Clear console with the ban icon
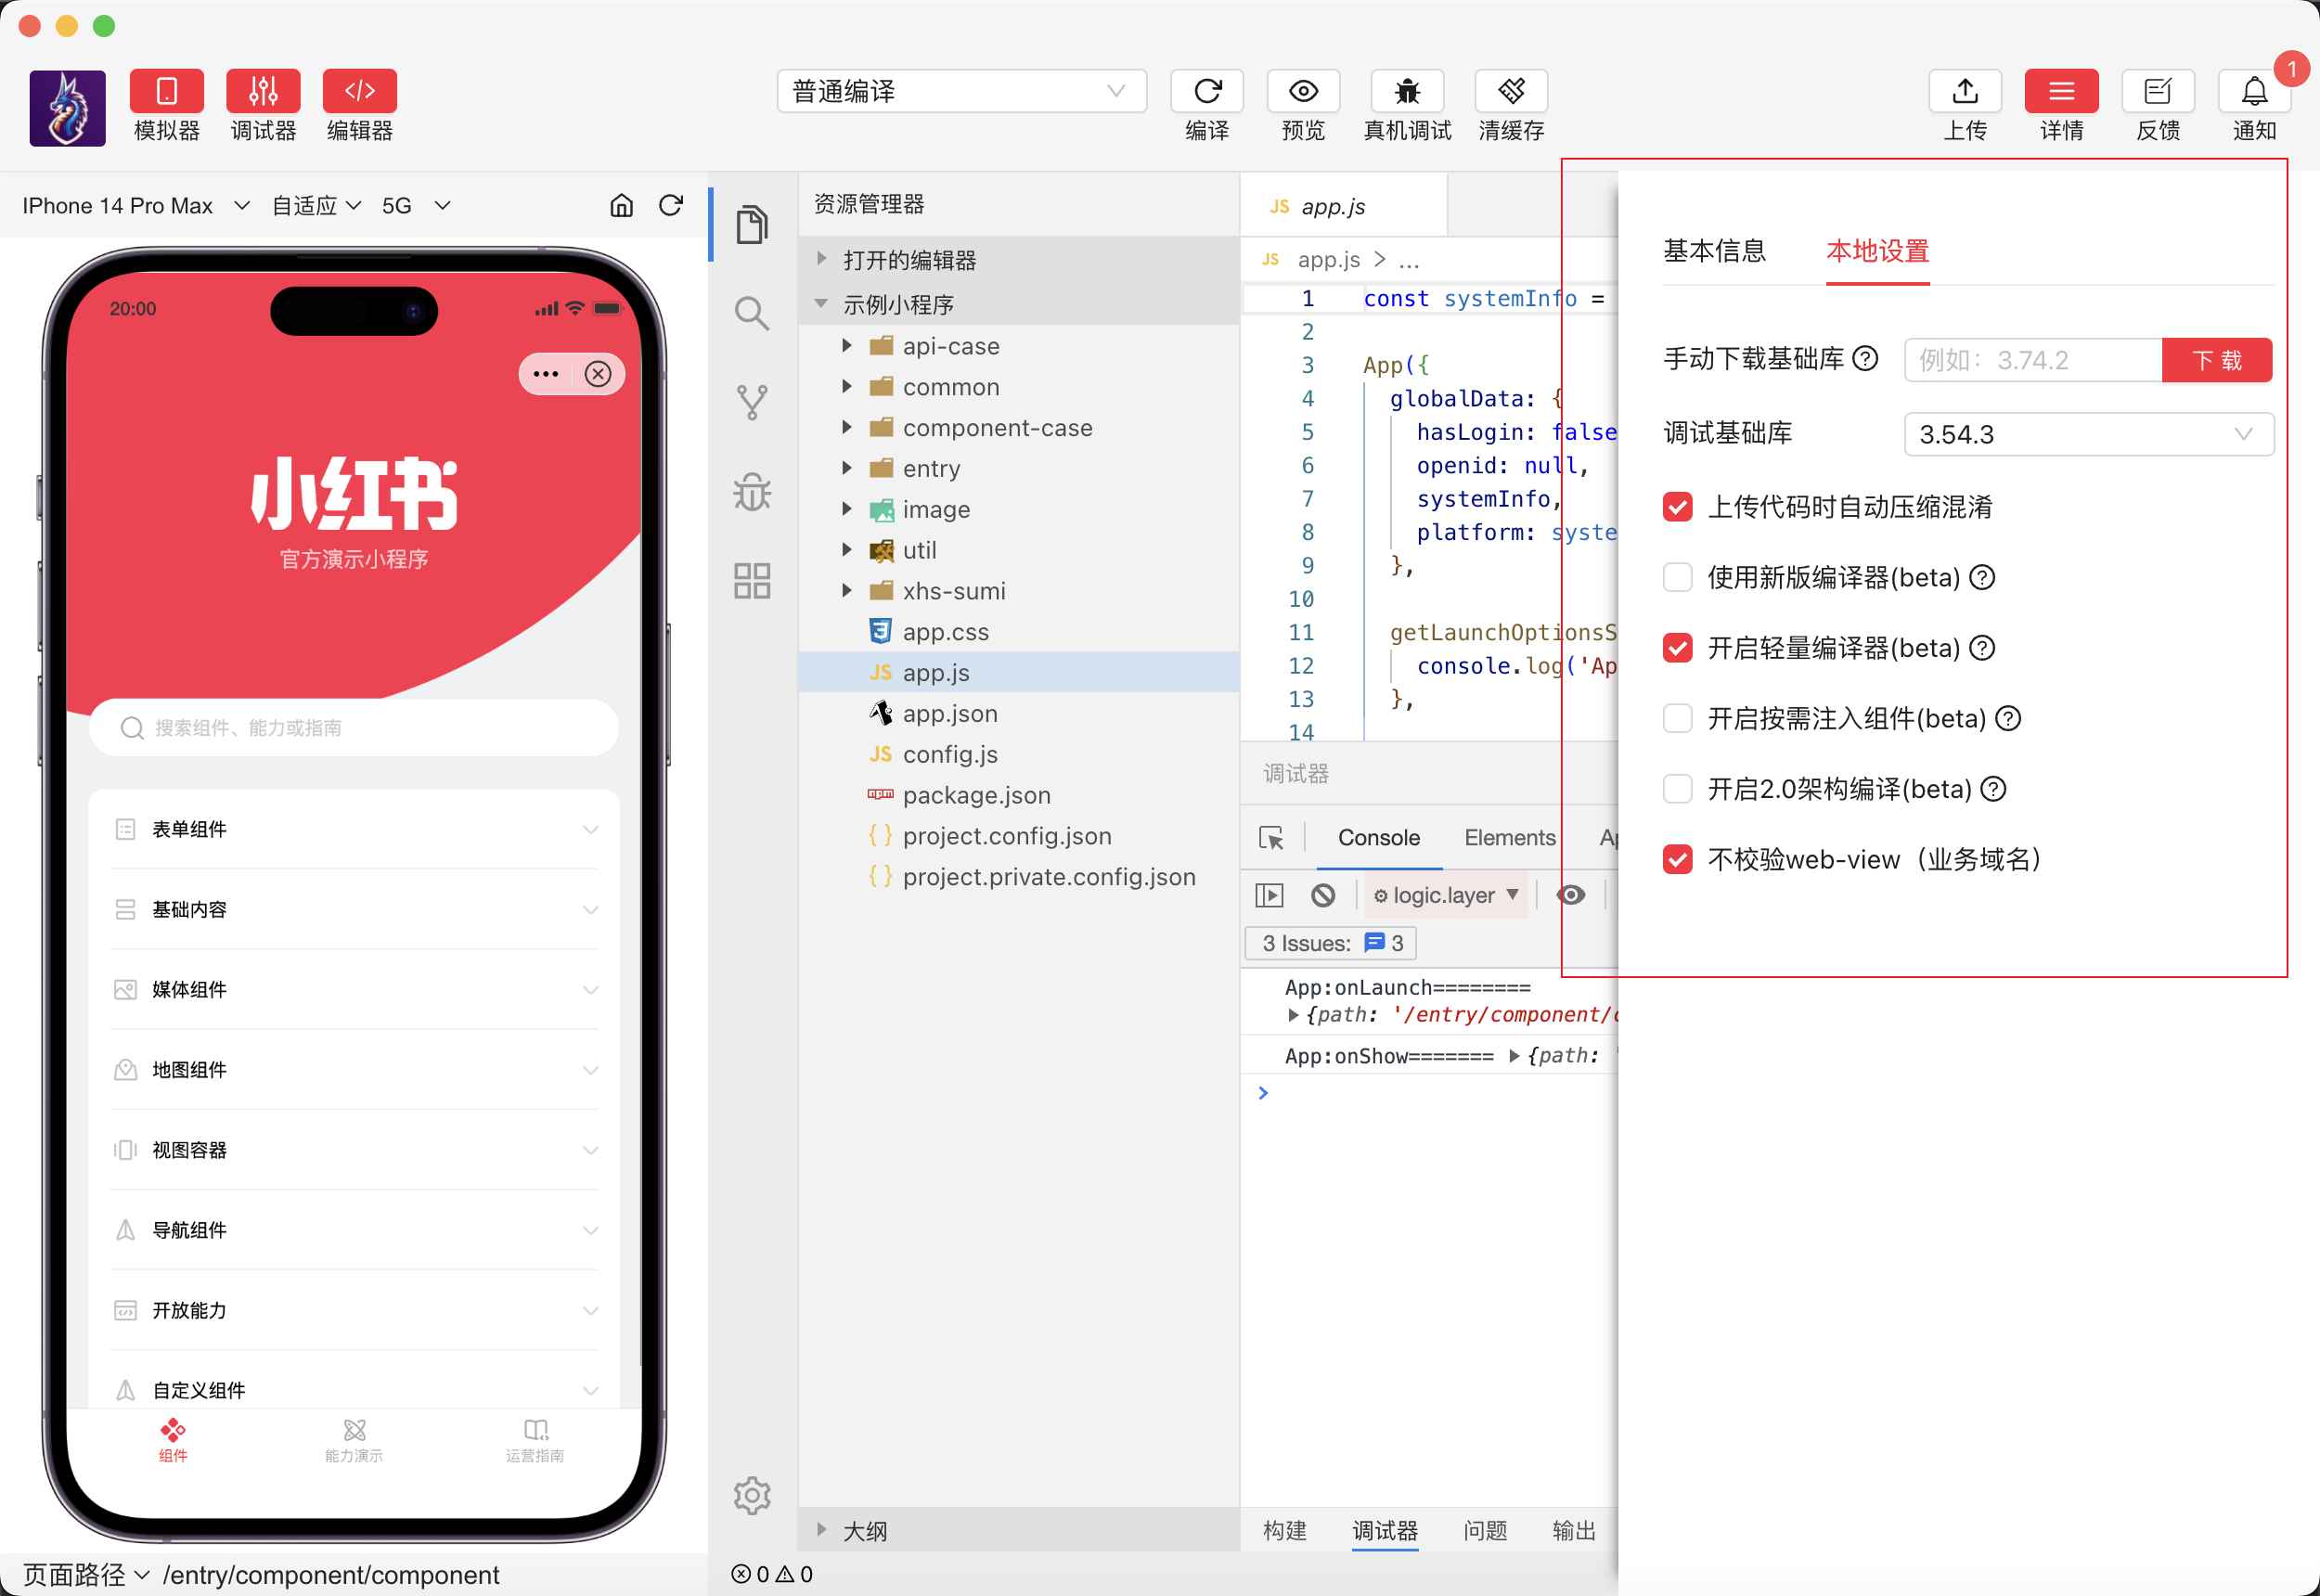The width and height of the screenshot is (2320, 1596). point(1323,895)
